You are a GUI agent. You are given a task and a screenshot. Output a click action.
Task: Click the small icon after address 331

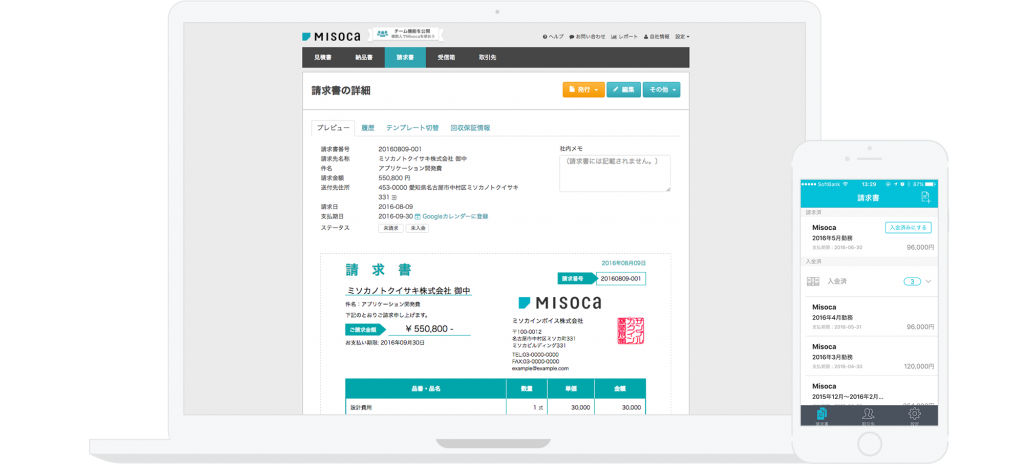[394, 197]
